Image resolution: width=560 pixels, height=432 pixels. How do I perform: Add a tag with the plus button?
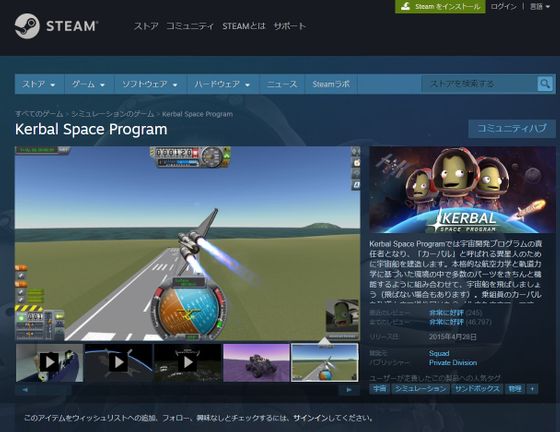click(x=532, y=389)
